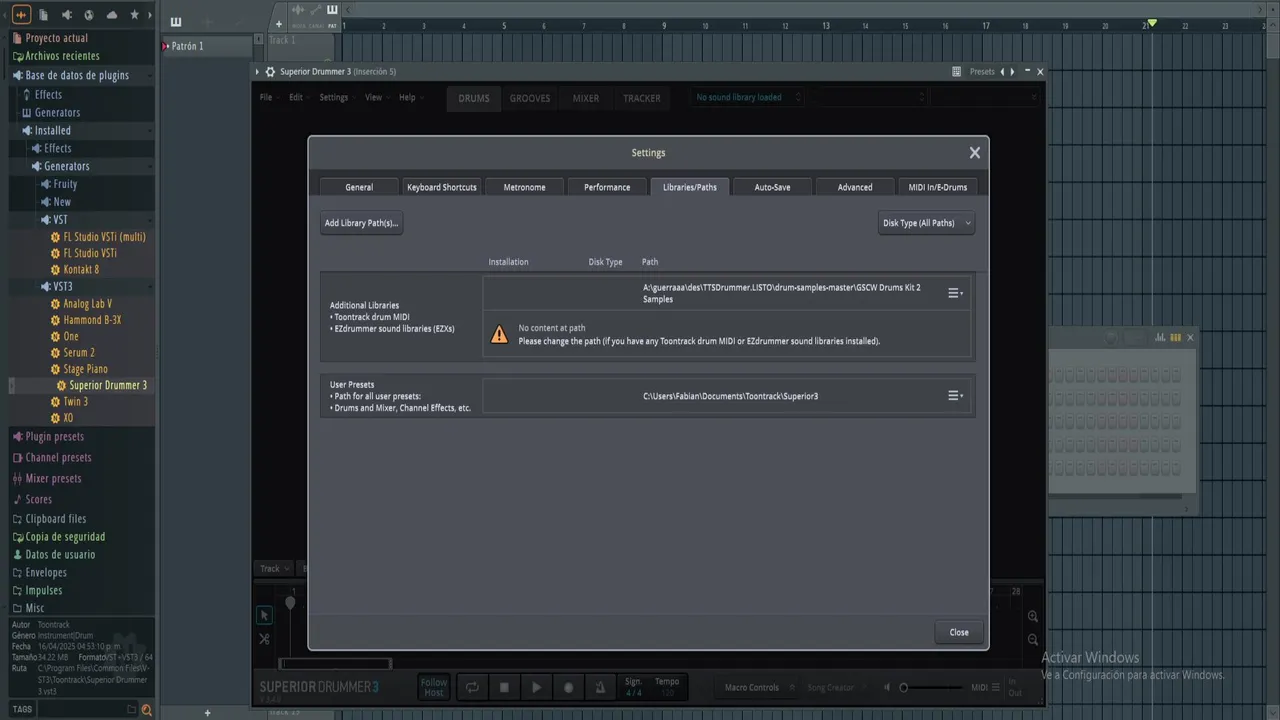Open the Disk Type (All Paths) dropdown
This screenshot has height=720, width=1280.
926,223
